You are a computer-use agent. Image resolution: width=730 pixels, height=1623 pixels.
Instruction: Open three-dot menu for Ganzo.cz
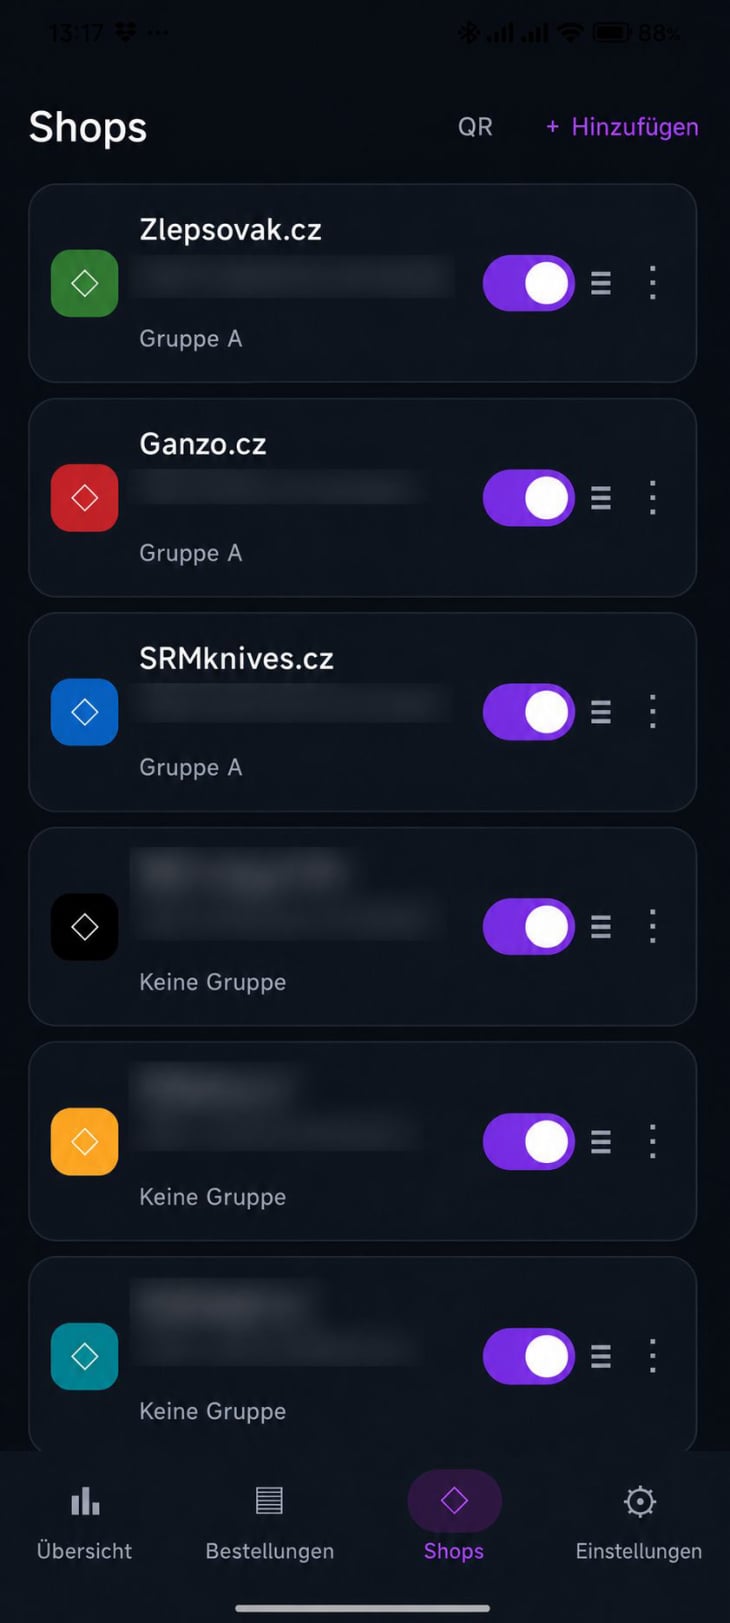(x=653, y=497)
